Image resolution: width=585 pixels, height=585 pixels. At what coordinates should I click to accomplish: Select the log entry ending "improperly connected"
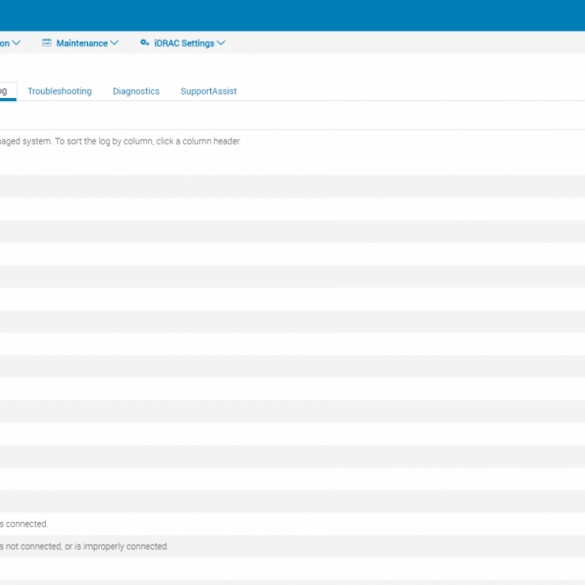pyautogui.click(x=292, y=546)
